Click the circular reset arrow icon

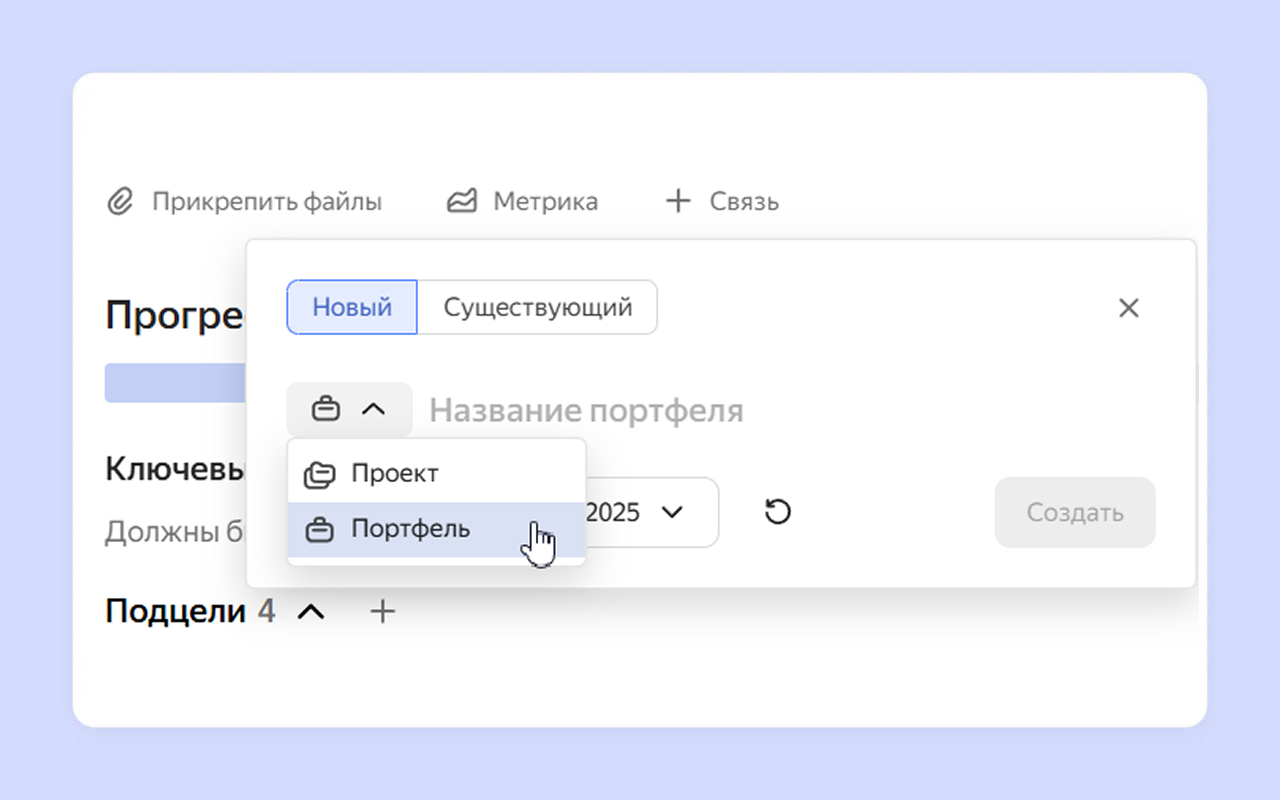click(778, 512)
